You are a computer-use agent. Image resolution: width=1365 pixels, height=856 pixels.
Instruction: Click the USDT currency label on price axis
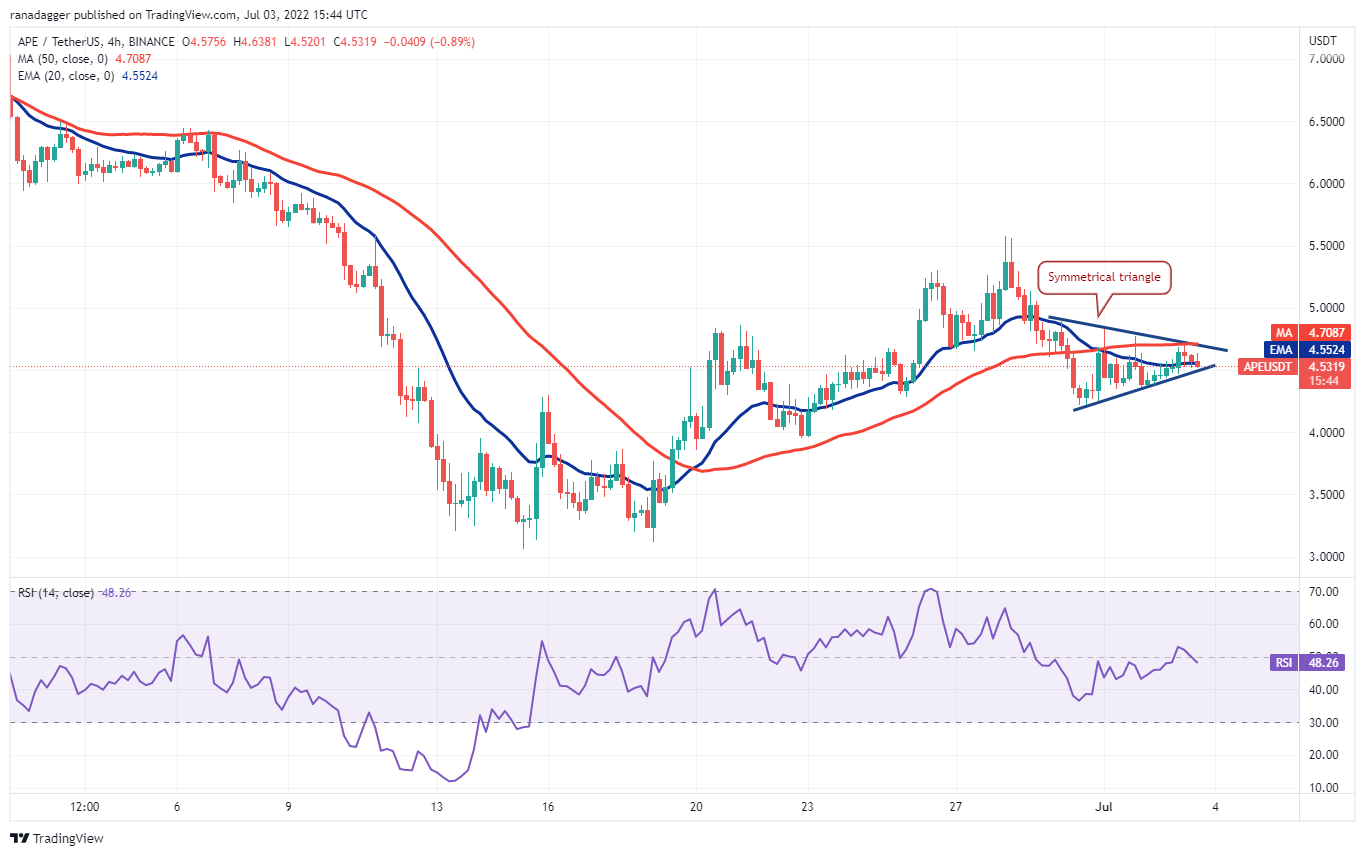pos(1323,40)
